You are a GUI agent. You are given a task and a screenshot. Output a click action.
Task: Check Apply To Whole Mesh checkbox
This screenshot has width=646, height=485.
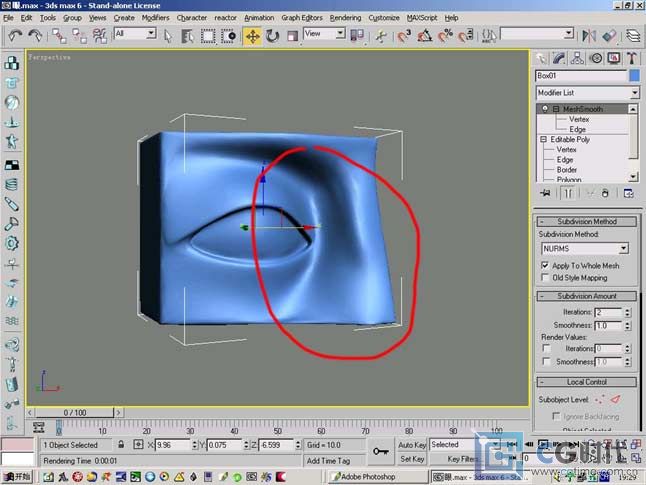[545, 265]
